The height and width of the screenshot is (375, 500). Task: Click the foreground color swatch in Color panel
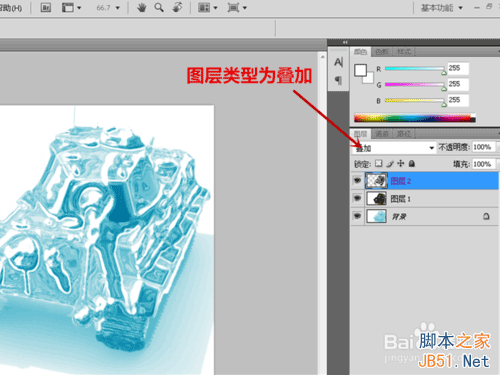(x=360, y=70)
